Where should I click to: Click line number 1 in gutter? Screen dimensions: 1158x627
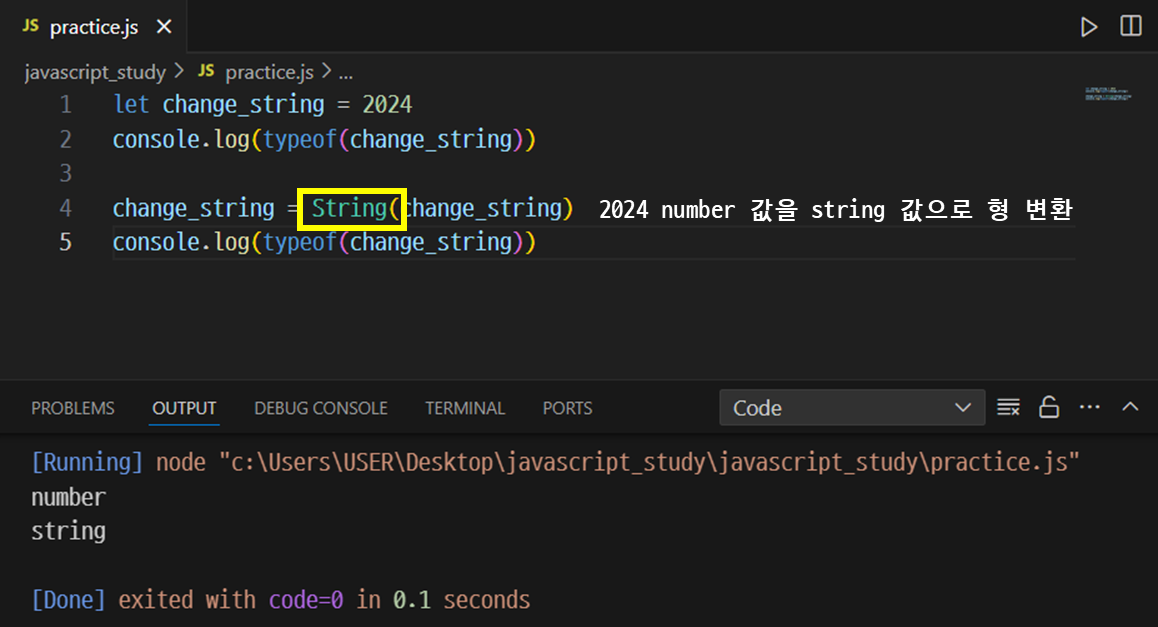66,105
